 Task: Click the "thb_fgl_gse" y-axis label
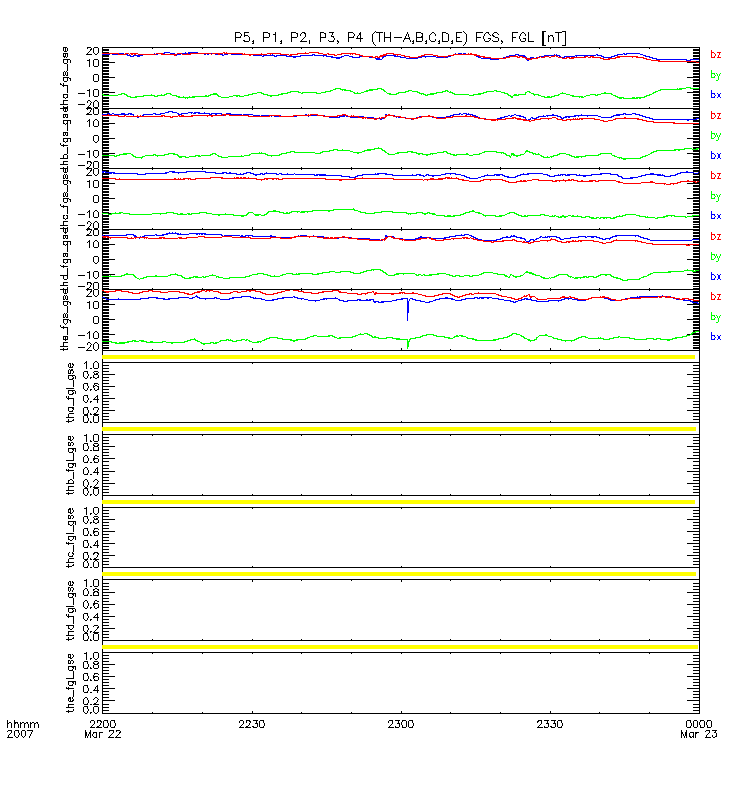coord(70,465)
